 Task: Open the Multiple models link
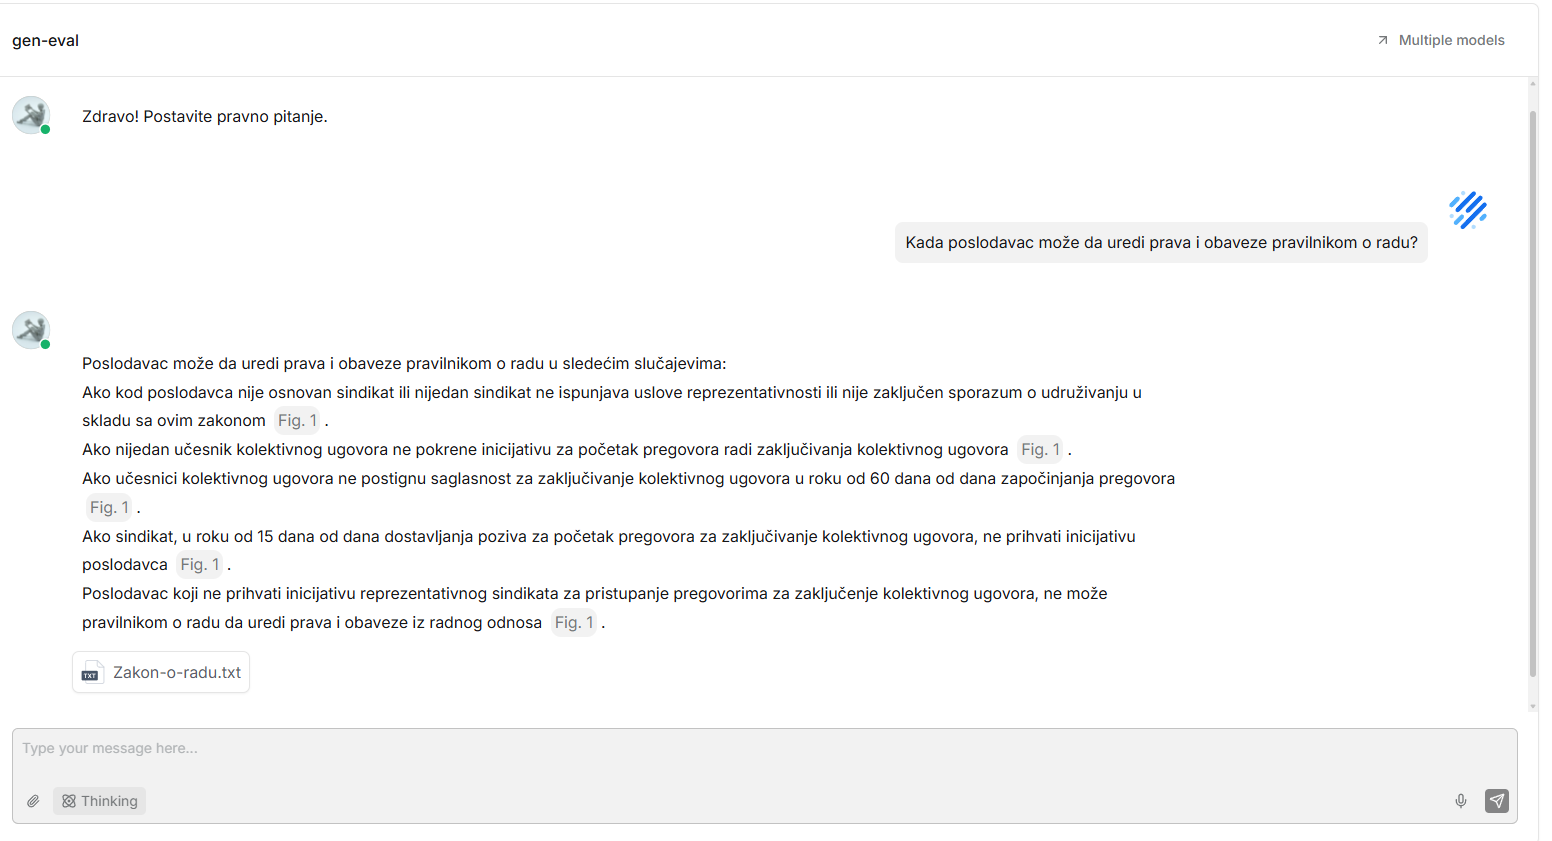pos(1441,40)
